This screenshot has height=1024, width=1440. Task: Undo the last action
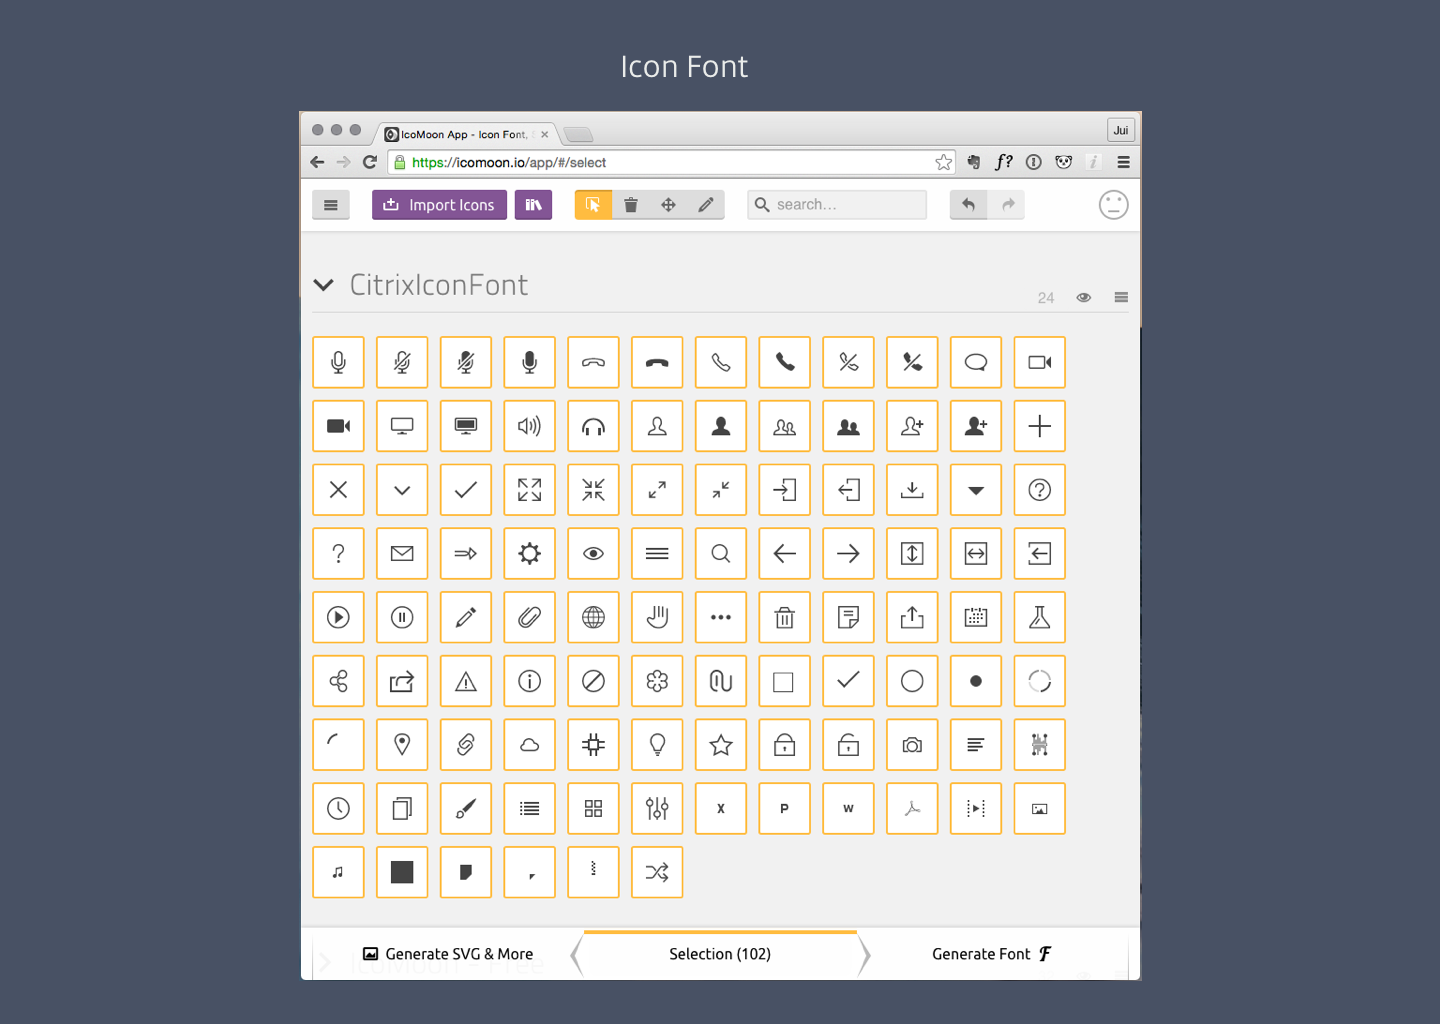(x=968, y=205)
